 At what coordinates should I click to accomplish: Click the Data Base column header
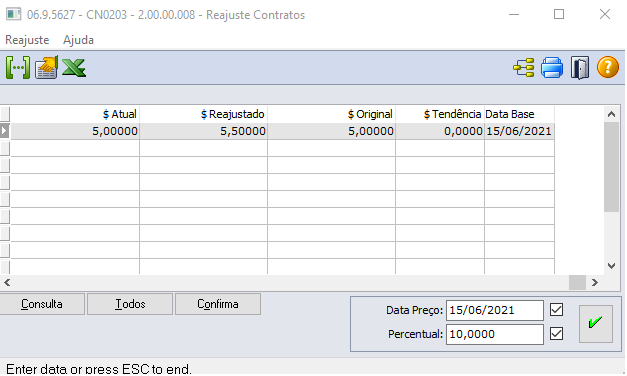519,114
